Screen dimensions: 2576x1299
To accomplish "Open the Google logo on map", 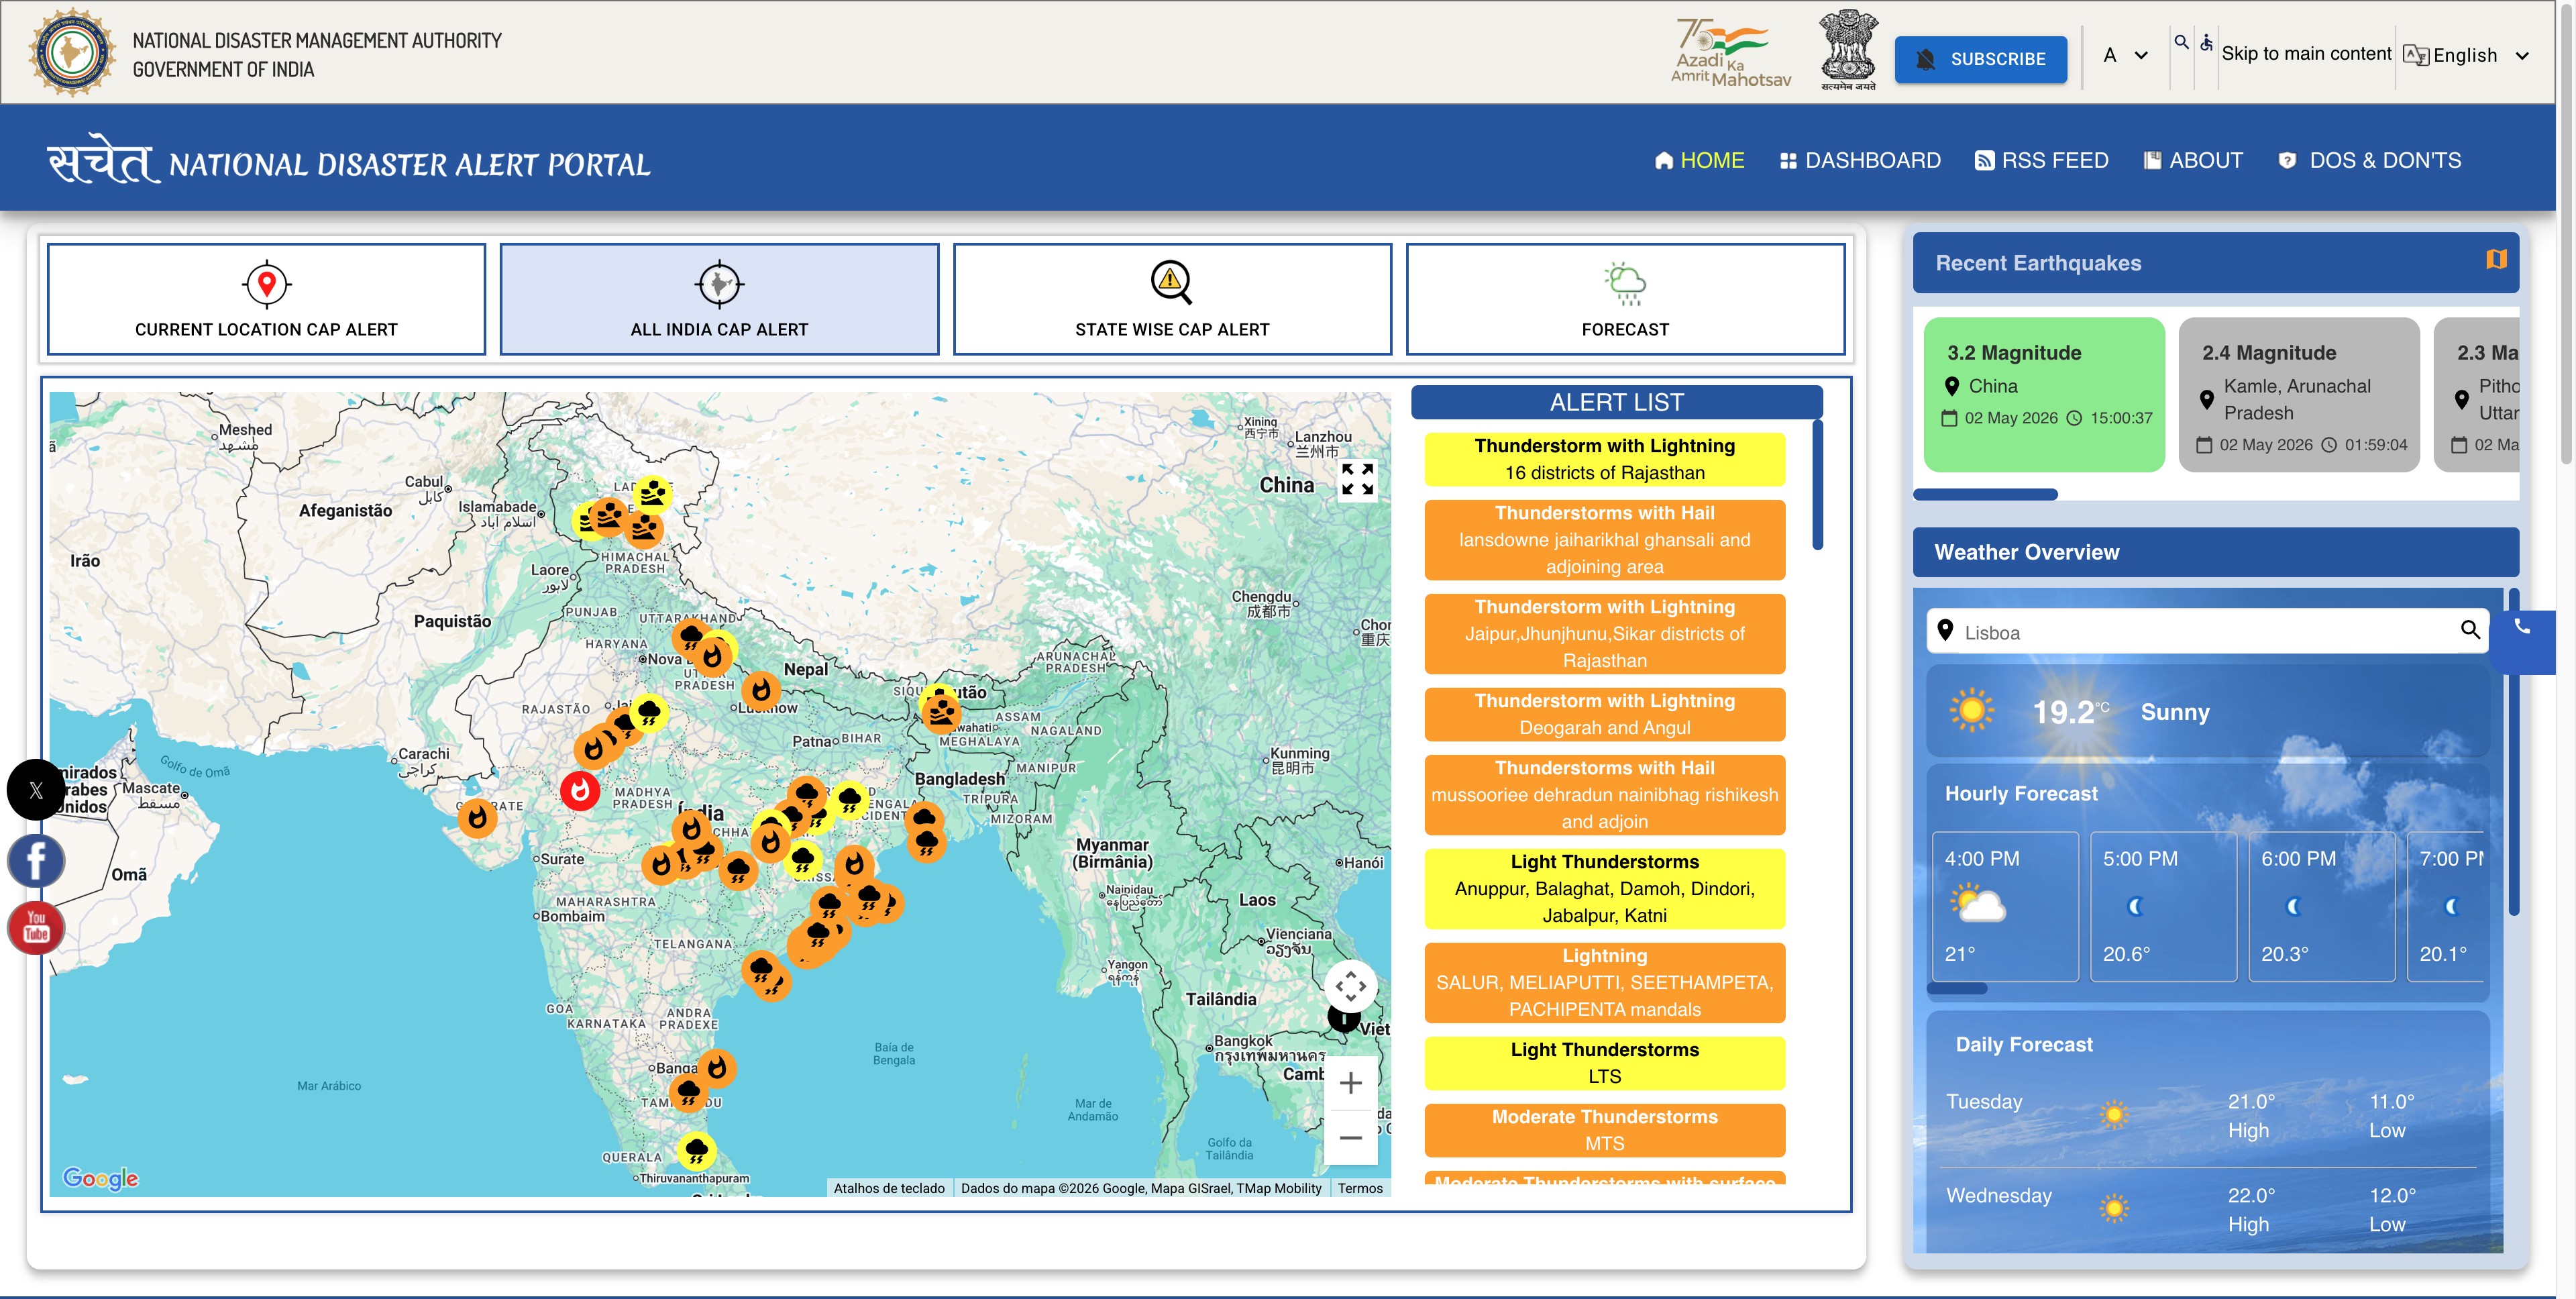I will [x=100, y=1178].
